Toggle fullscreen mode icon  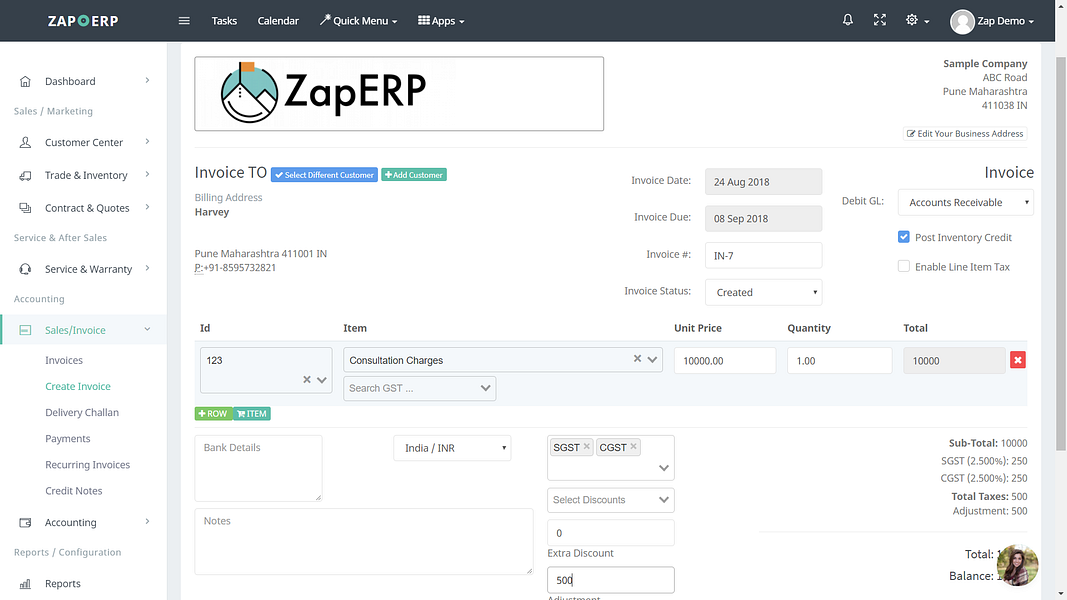tap(880, 20)
